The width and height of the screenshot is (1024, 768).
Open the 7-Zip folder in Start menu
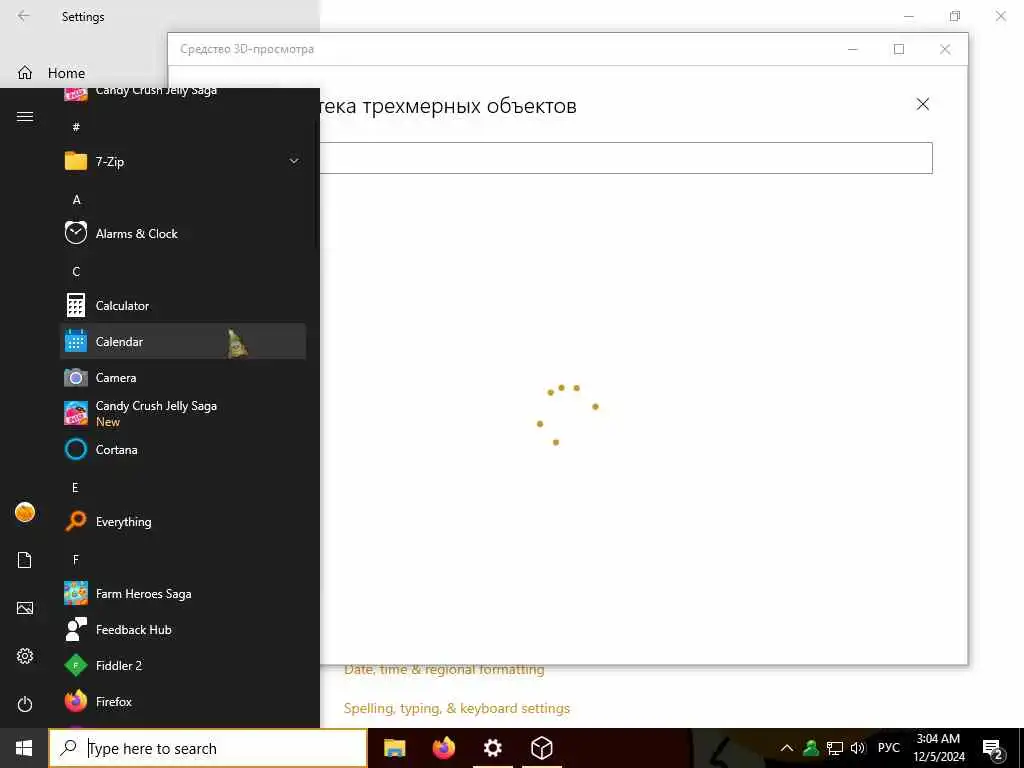tap(183, 161)
